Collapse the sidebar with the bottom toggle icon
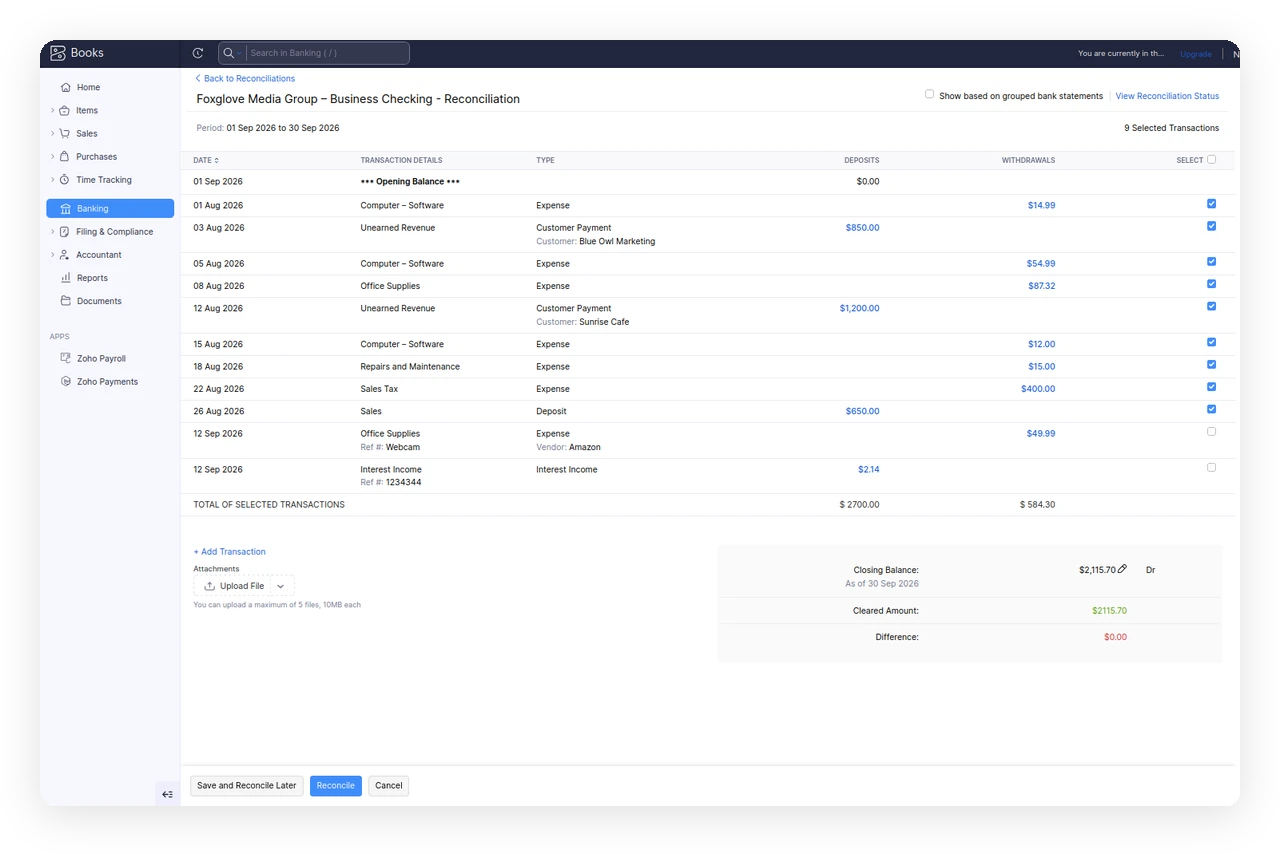The height and width of the screenshot is (854, 1280). point(167,794)
